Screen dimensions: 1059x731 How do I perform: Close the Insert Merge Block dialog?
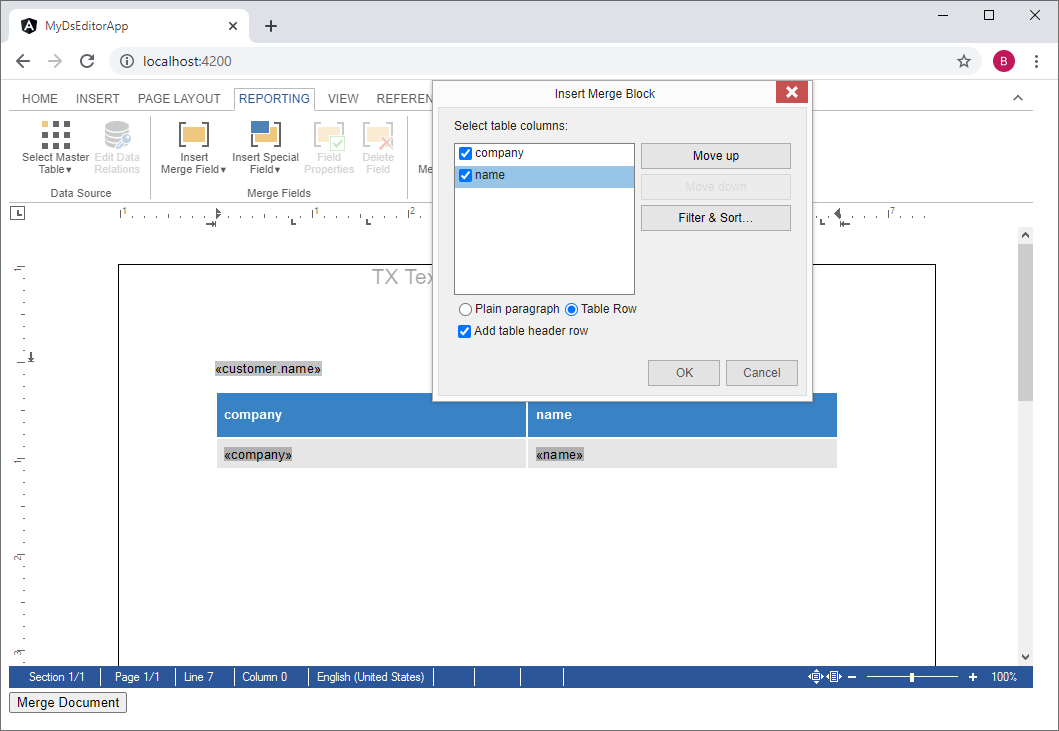click(792, 92)
